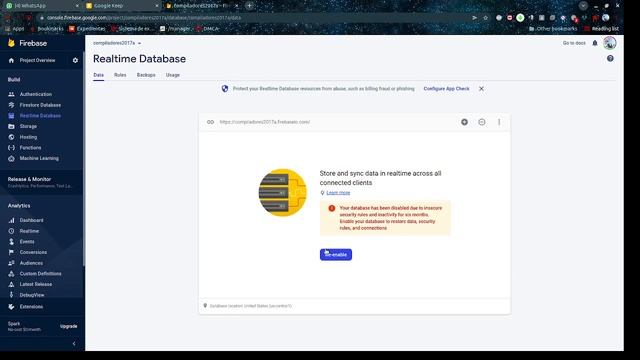Image resolution: width=640 pixels, height=360 pixels.
Task: Click the Re-enable button
Action: 336,255
